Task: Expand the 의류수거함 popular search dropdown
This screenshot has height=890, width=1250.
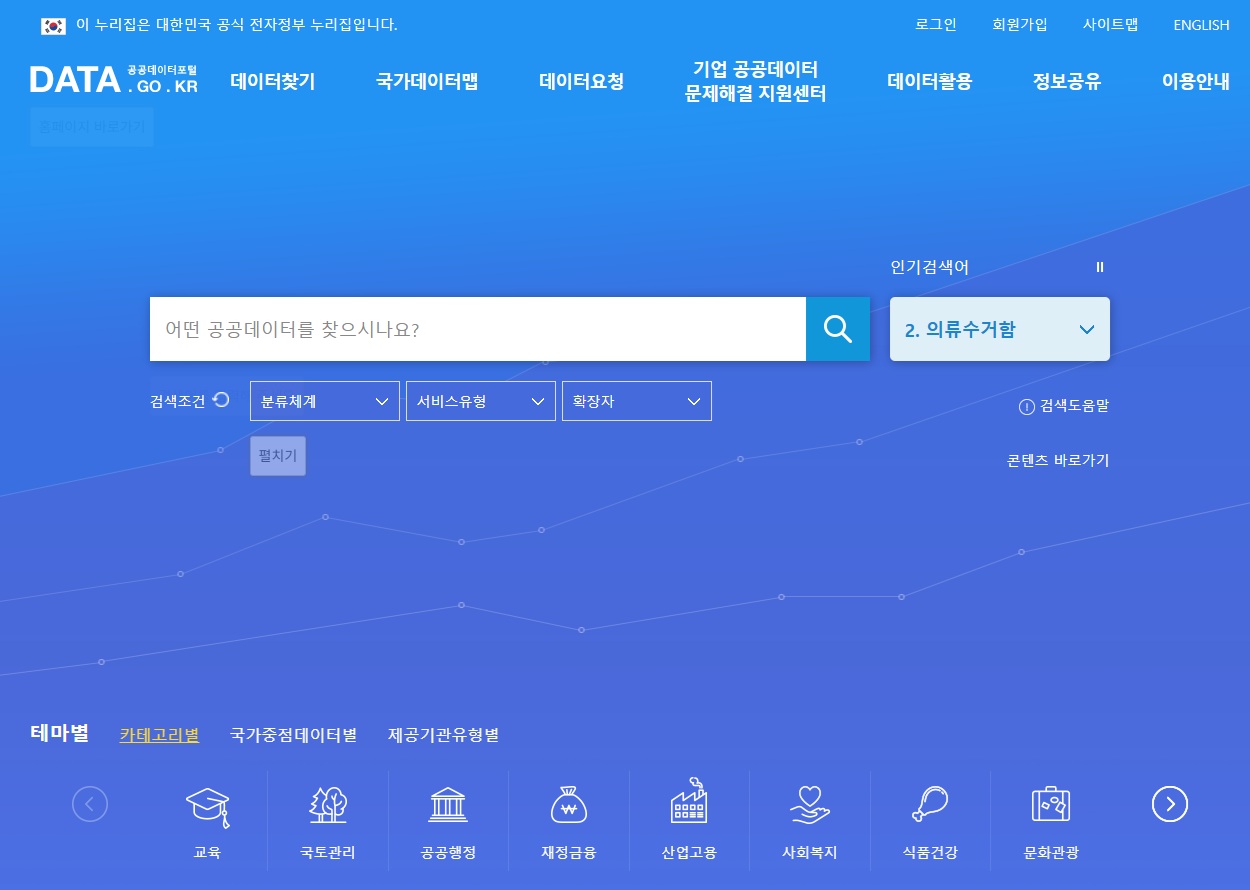Action: [x=1086, y=328]
